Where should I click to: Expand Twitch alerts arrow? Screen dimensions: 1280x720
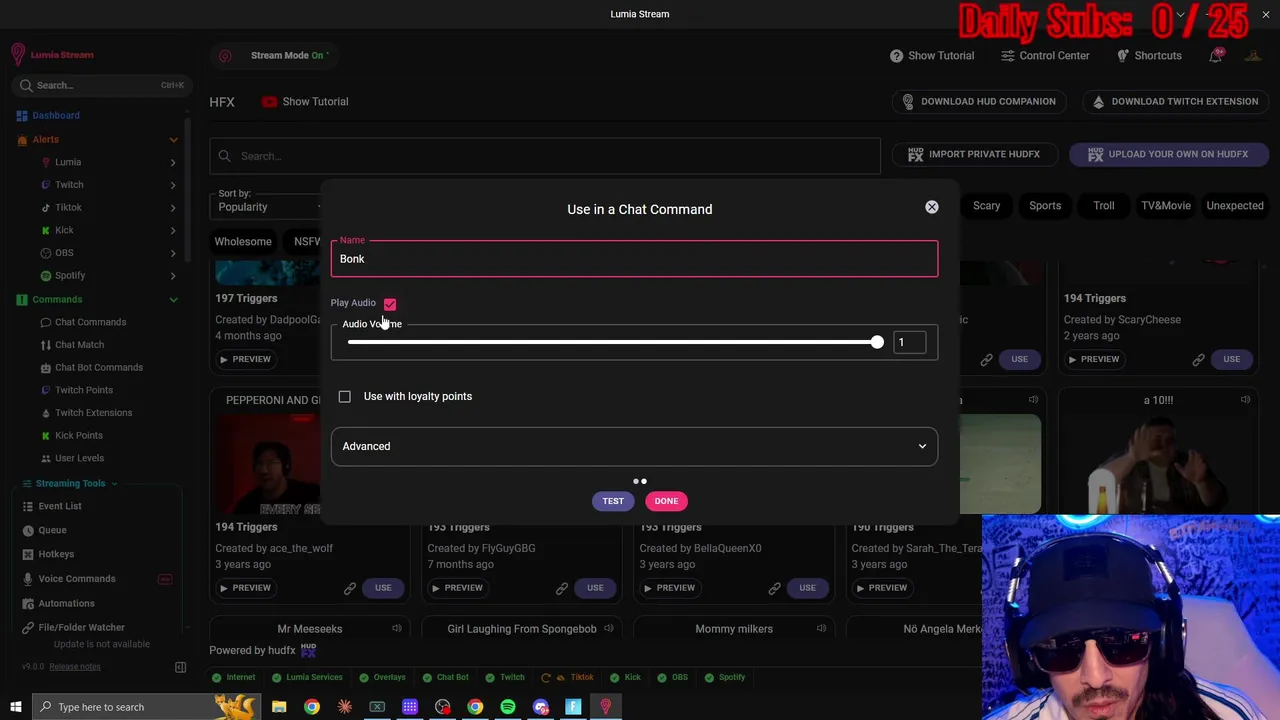coord(172,185)
